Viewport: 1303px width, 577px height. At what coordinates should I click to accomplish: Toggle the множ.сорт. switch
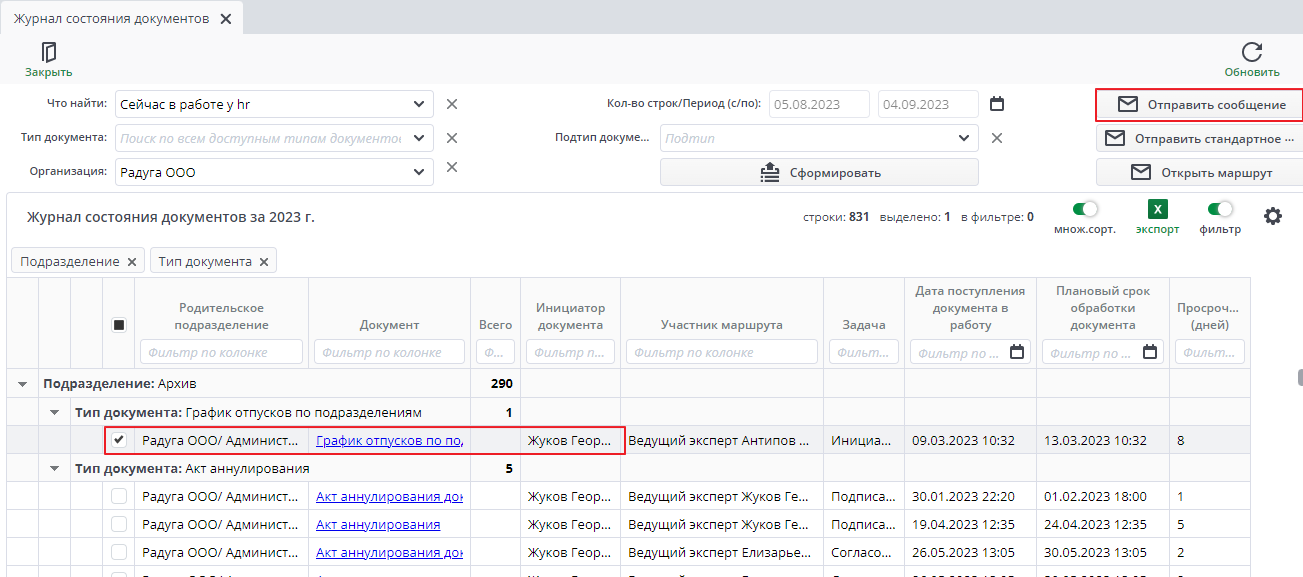(x=1085, y=210)
